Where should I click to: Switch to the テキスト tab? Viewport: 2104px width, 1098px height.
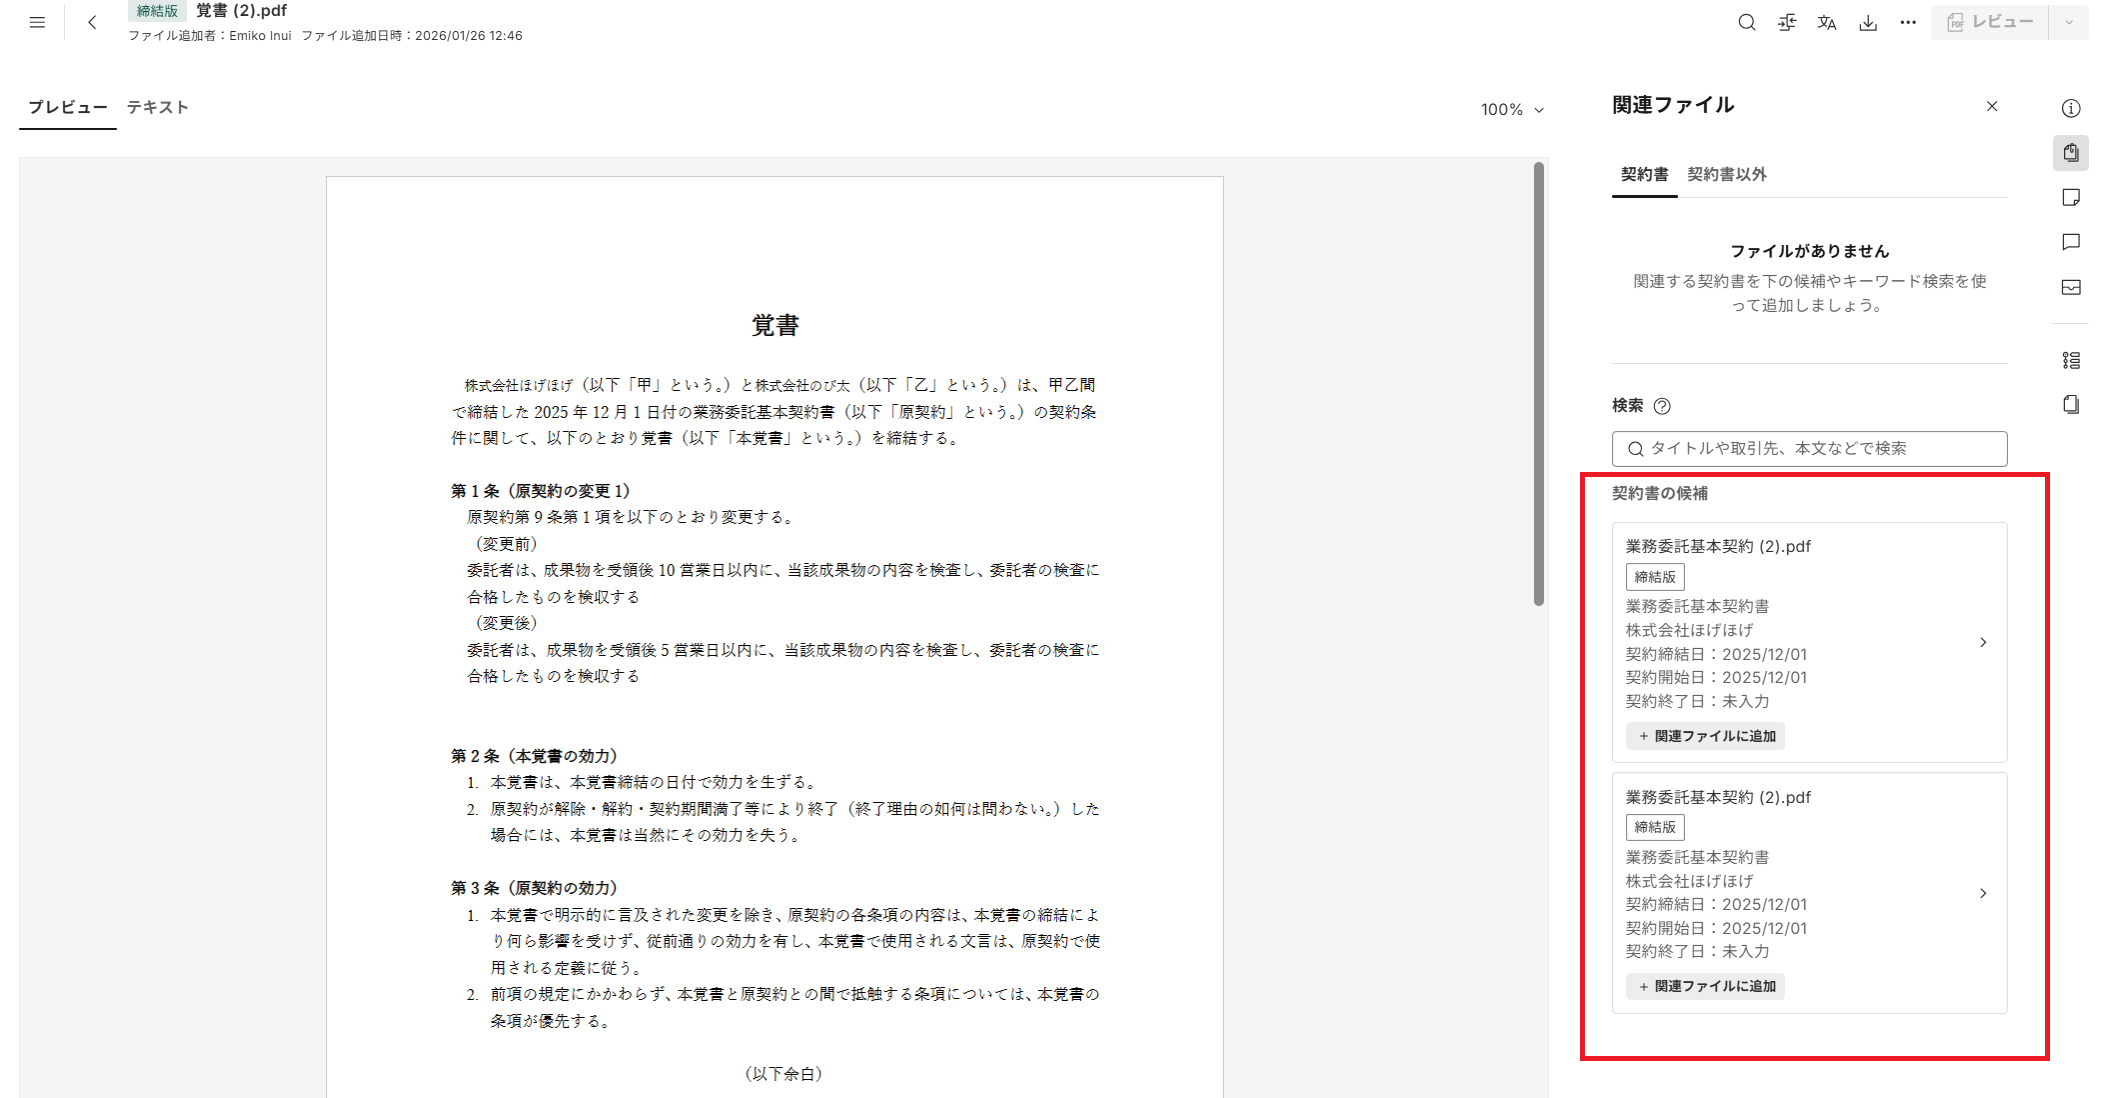[157, 107]
